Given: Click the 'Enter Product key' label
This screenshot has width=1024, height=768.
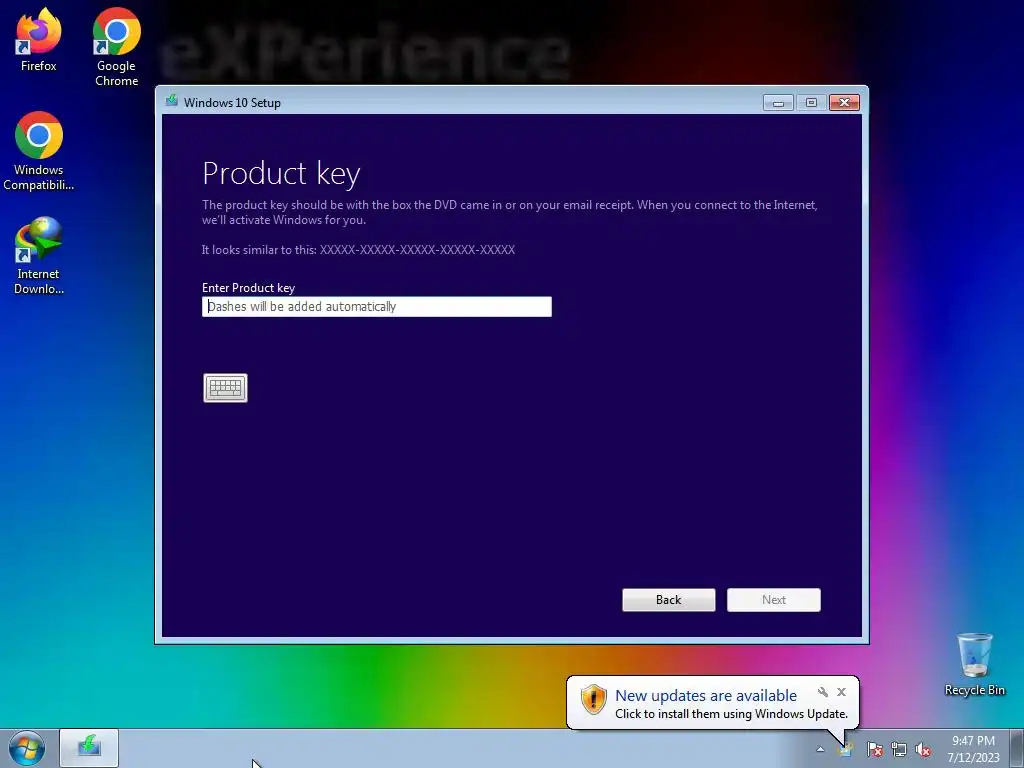Looking at the screenshot, I should [x=248, y=287].
